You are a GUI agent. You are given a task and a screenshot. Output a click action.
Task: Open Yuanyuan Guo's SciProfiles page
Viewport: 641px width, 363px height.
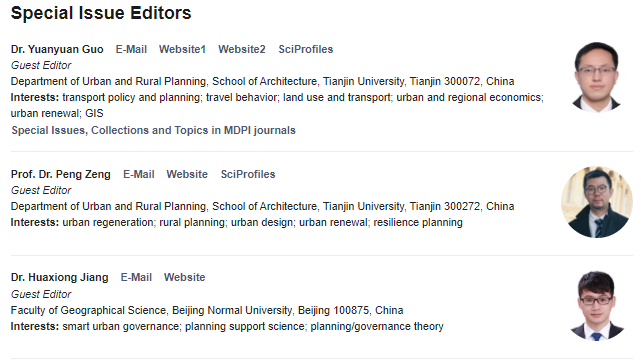pyautogui.click(x=306, y=49)
